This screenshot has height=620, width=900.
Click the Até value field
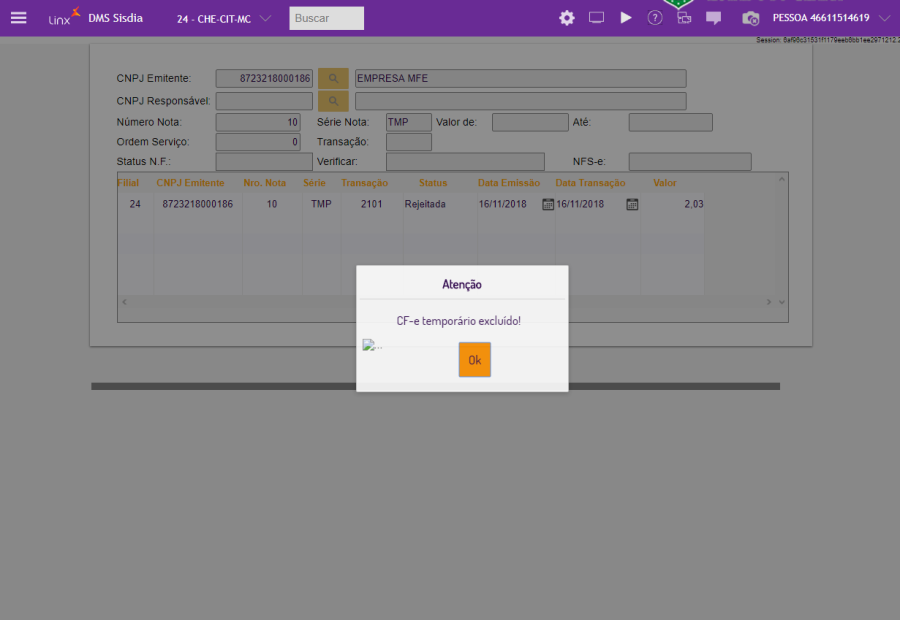click(x=670, y=122)
